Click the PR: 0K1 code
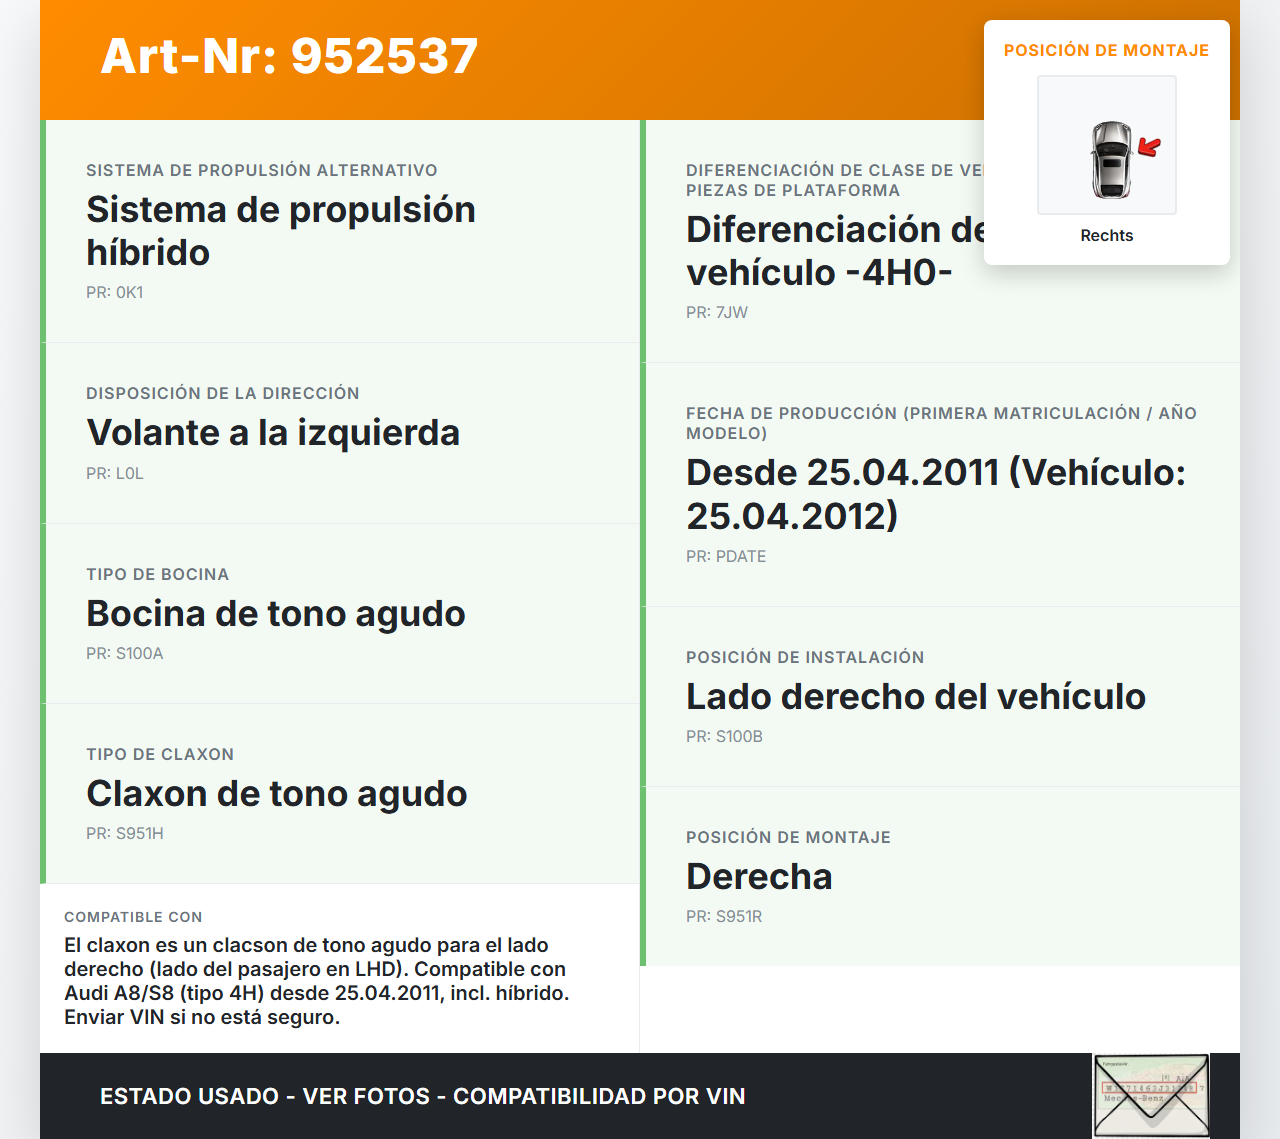The image size is (1280, 1139). click(115, 292)
